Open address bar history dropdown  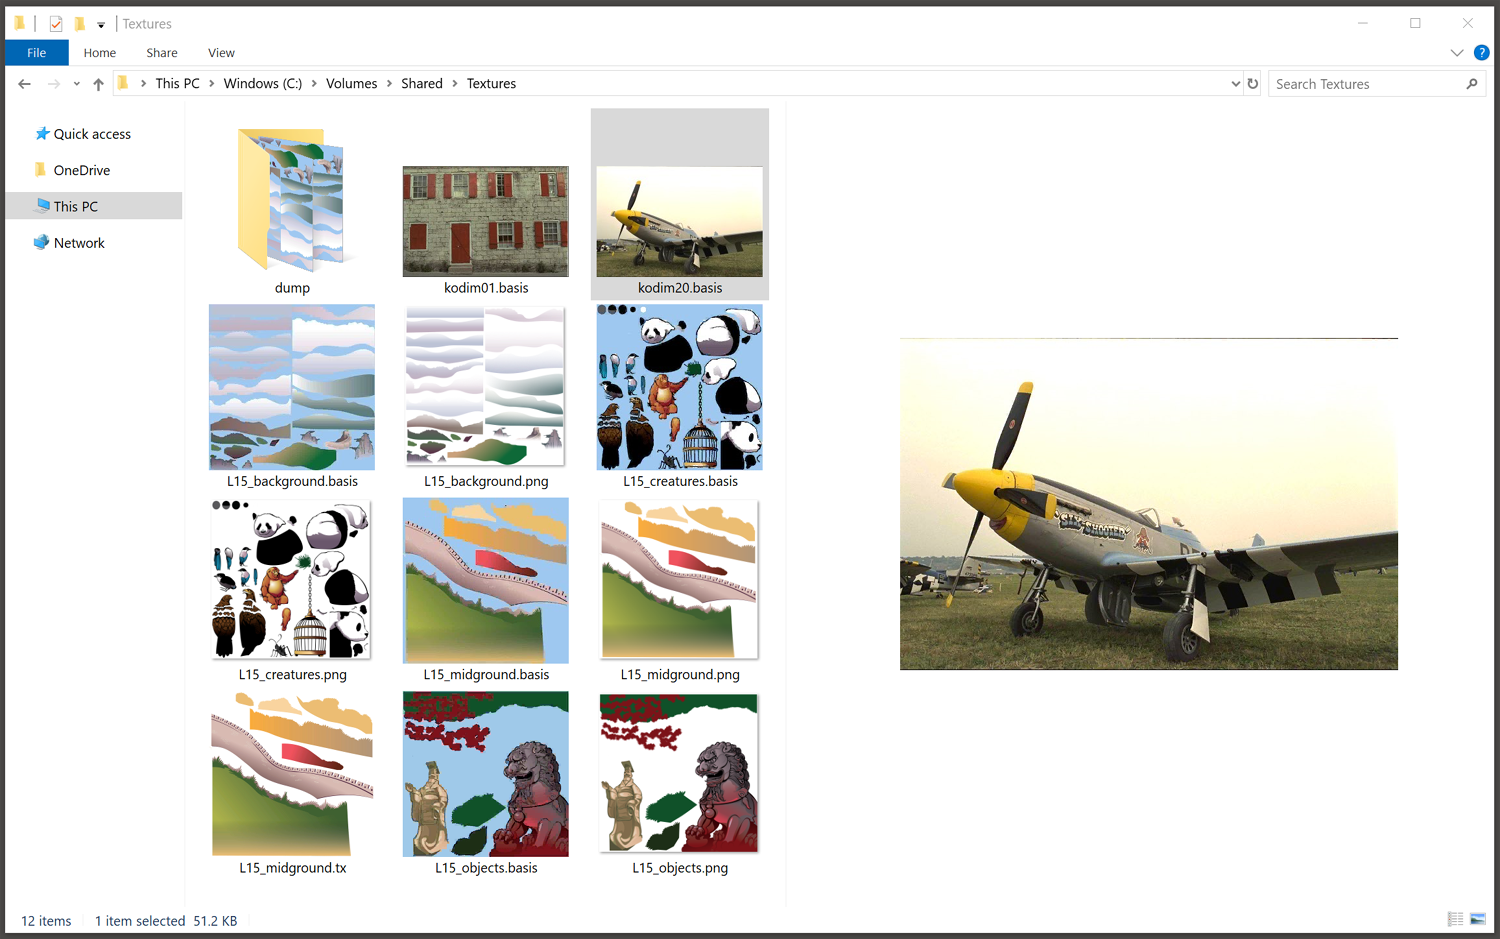(1236, 84)
